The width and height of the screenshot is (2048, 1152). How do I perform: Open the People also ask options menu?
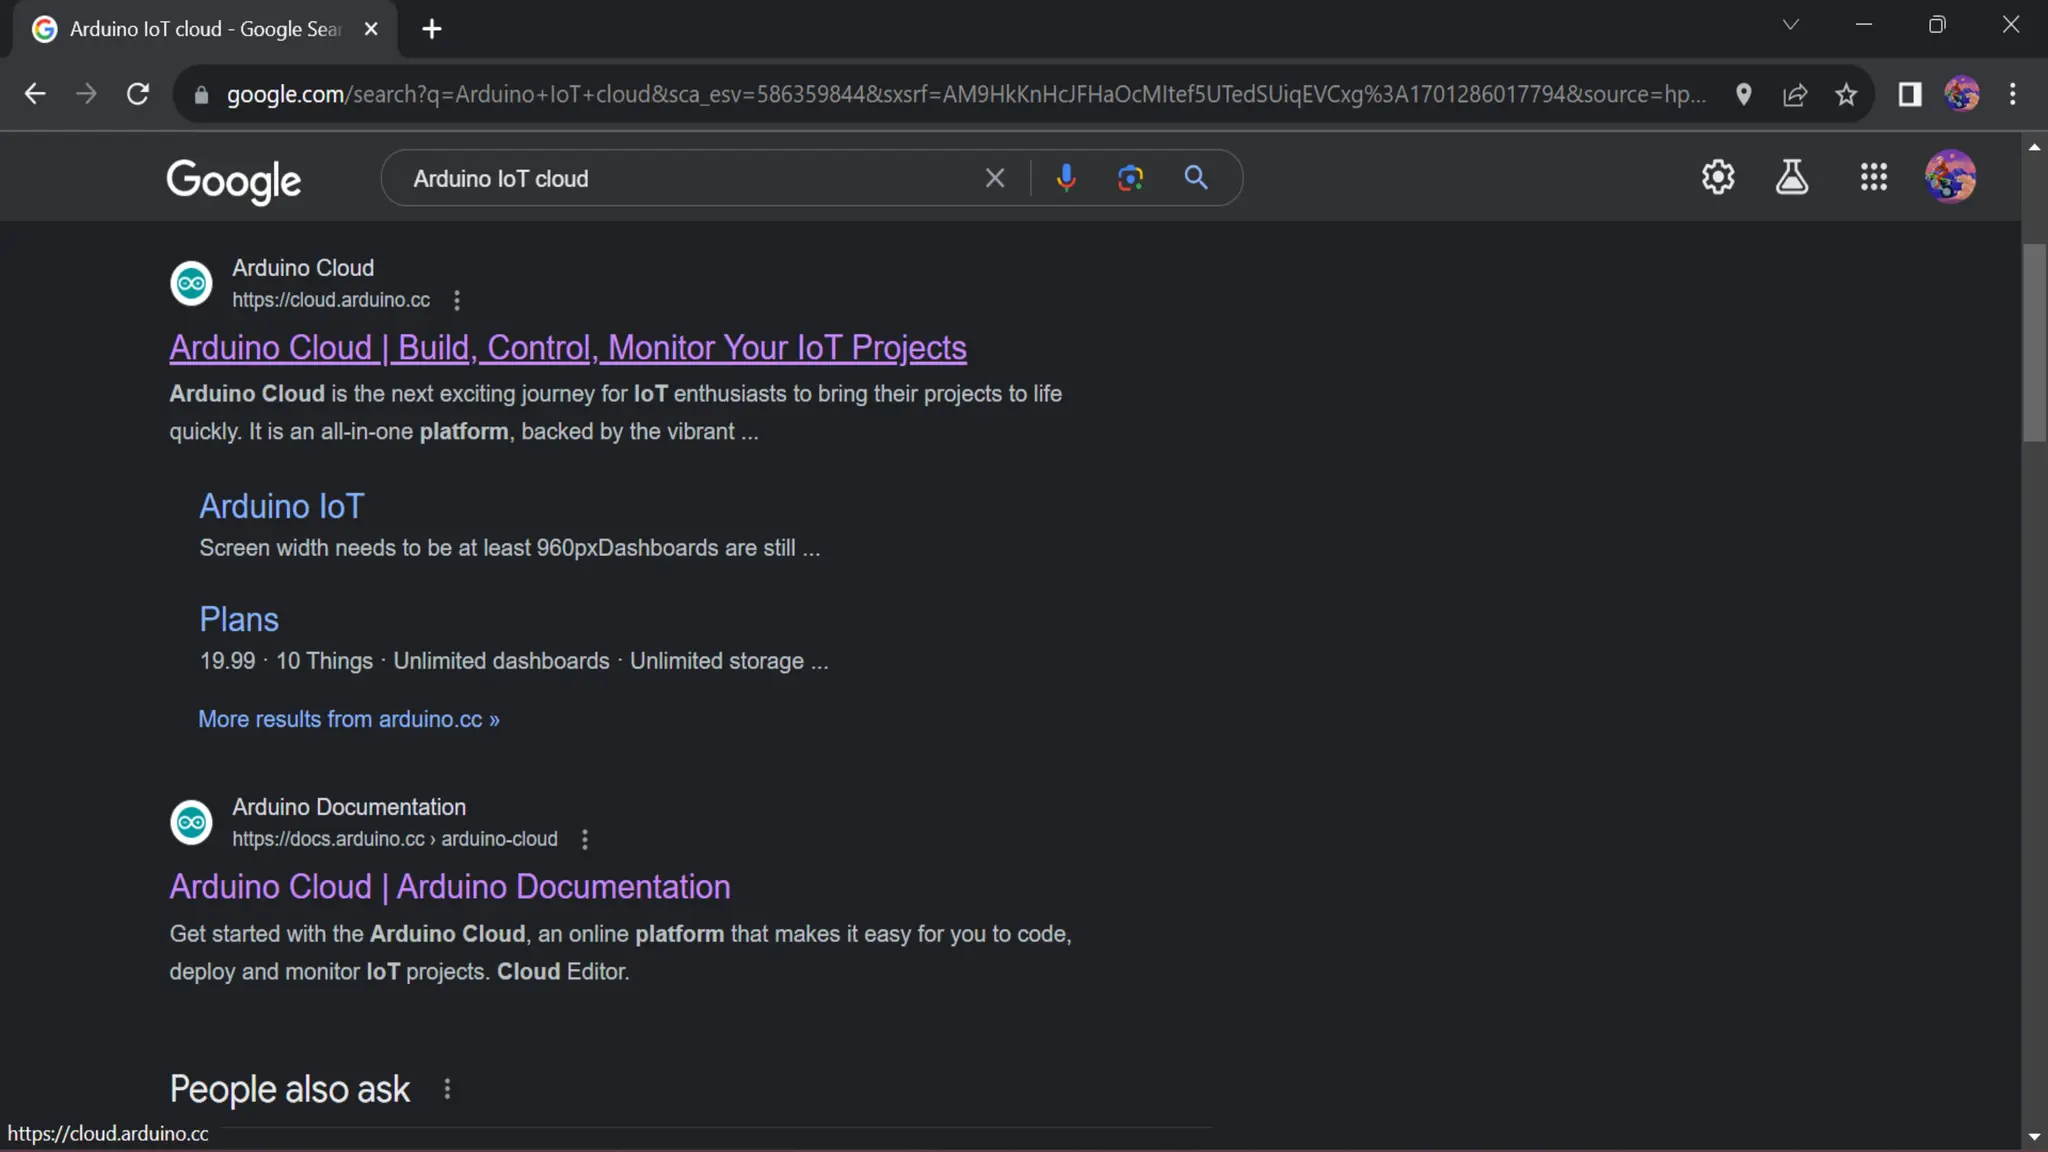[x=447, y=1089]
